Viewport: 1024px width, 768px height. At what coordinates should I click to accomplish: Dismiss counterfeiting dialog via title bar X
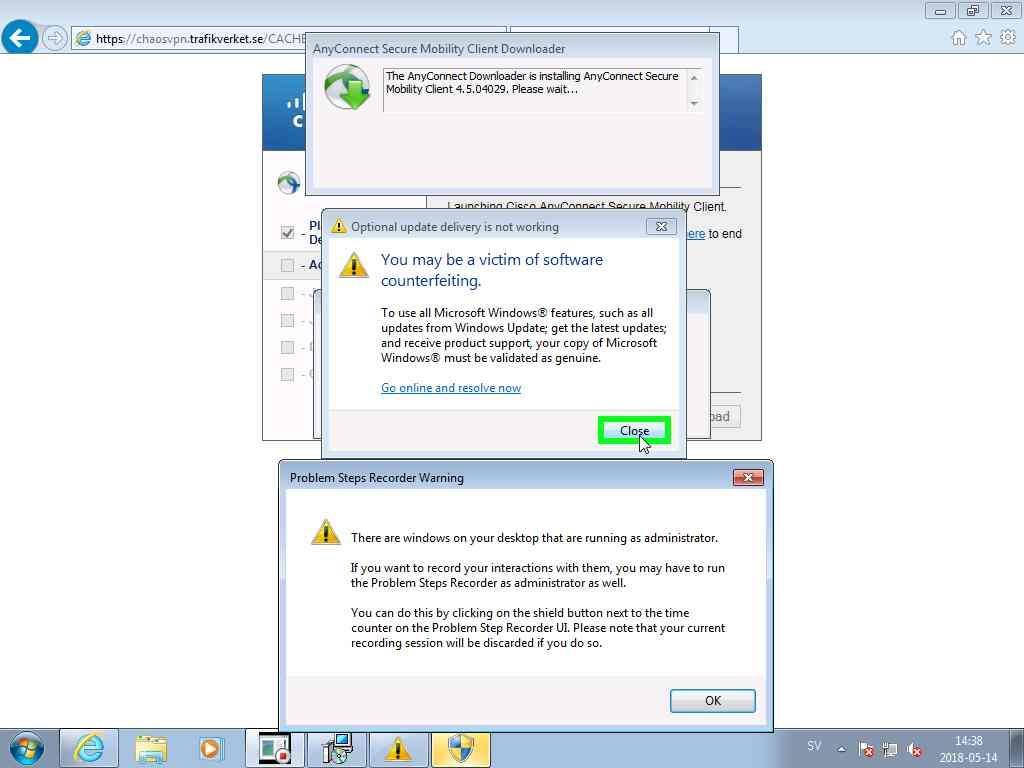point(661,226)
